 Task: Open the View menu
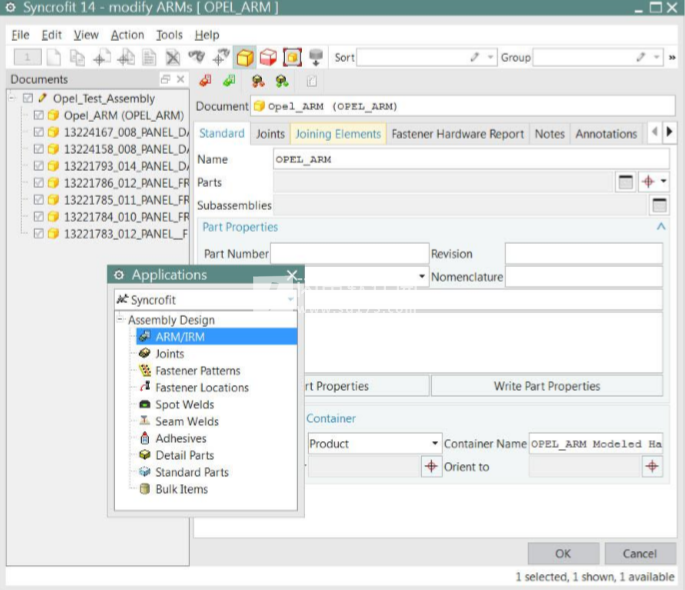(86, 35)
